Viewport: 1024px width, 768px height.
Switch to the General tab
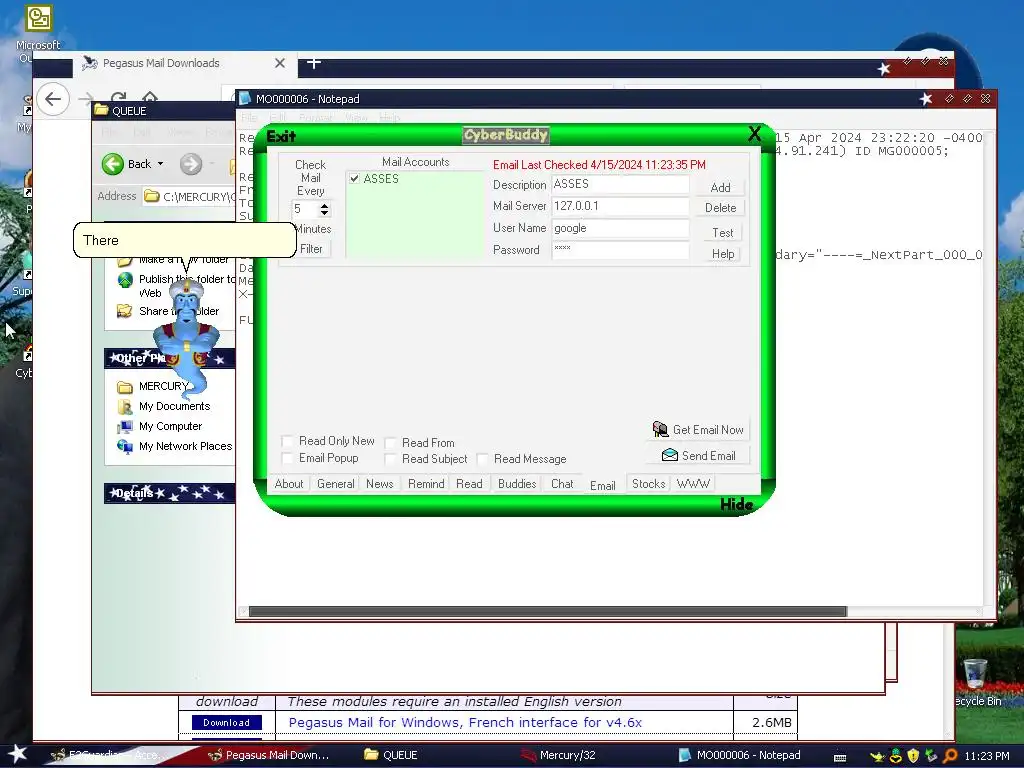[x=336, y=484]
